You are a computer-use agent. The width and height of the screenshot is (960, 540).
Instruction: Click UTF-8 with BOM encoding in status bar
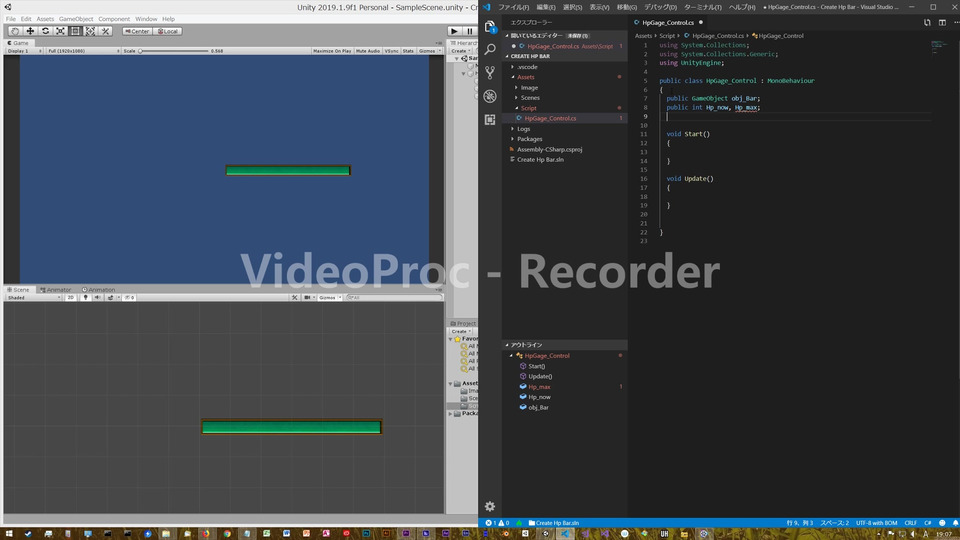pyautogui.click(x=876, y=523)
